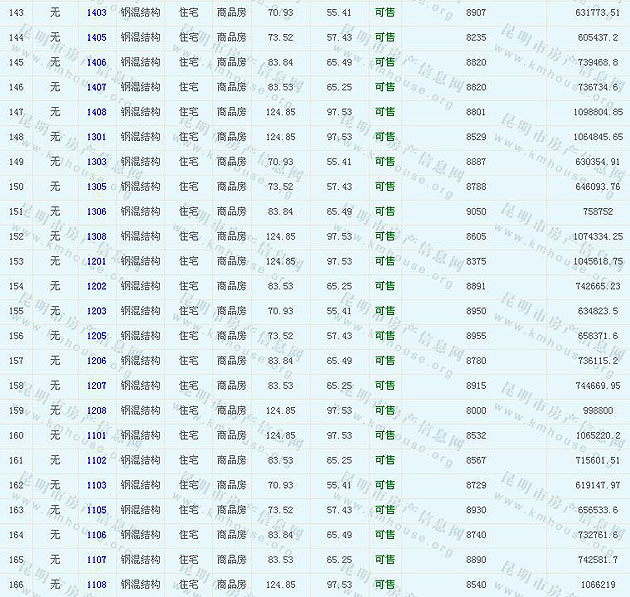
Task: Open room 1403 link
Action: pos(97,12)
